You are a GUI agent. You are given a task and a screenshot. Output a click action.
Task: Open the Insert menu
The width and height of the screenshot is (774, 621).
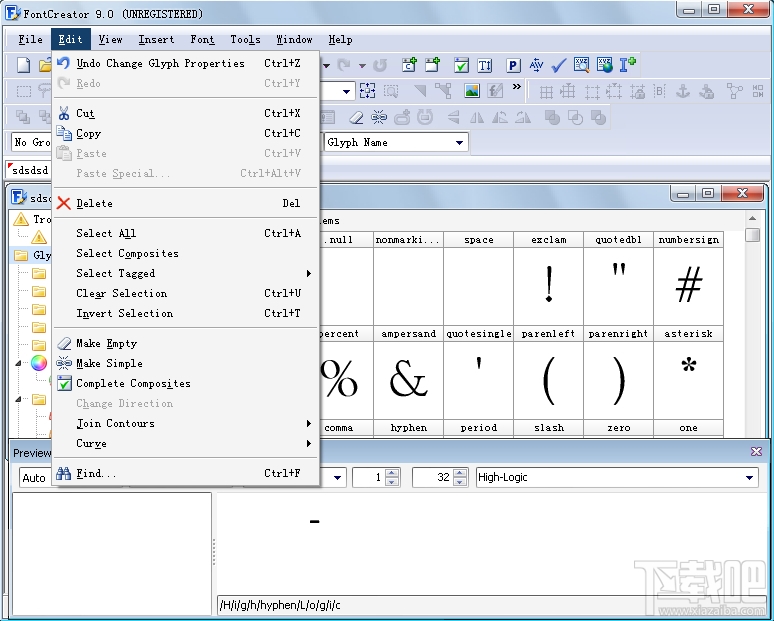156,39
